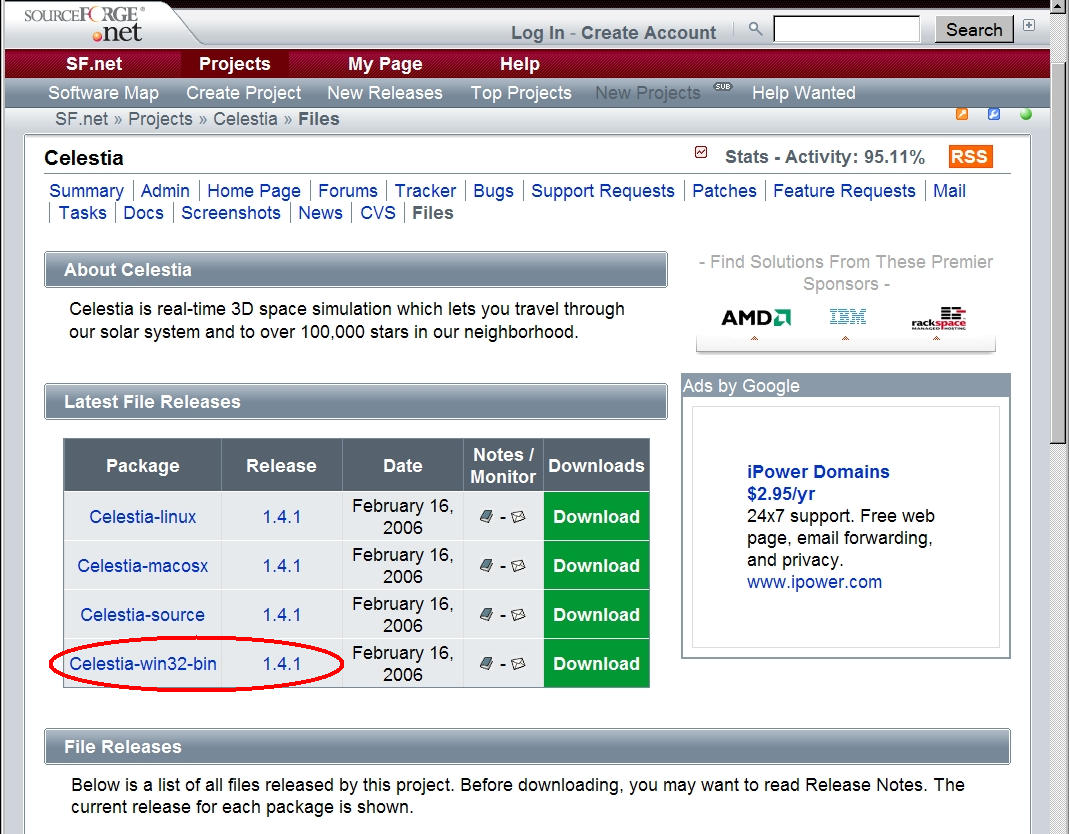Screen dimensions: 1069x834
Task: Visit the Celestia Home Page link
Action: (254, 191)
